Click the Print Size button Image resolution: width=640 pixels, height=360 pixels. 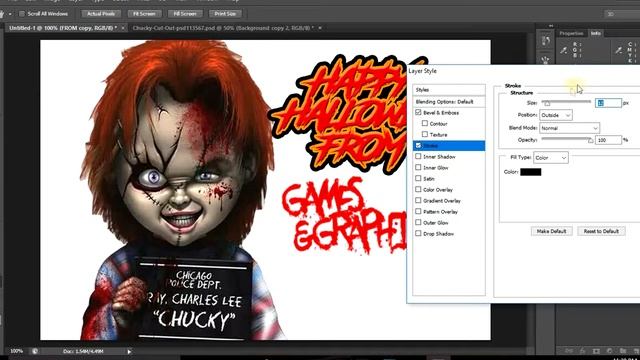225,14
